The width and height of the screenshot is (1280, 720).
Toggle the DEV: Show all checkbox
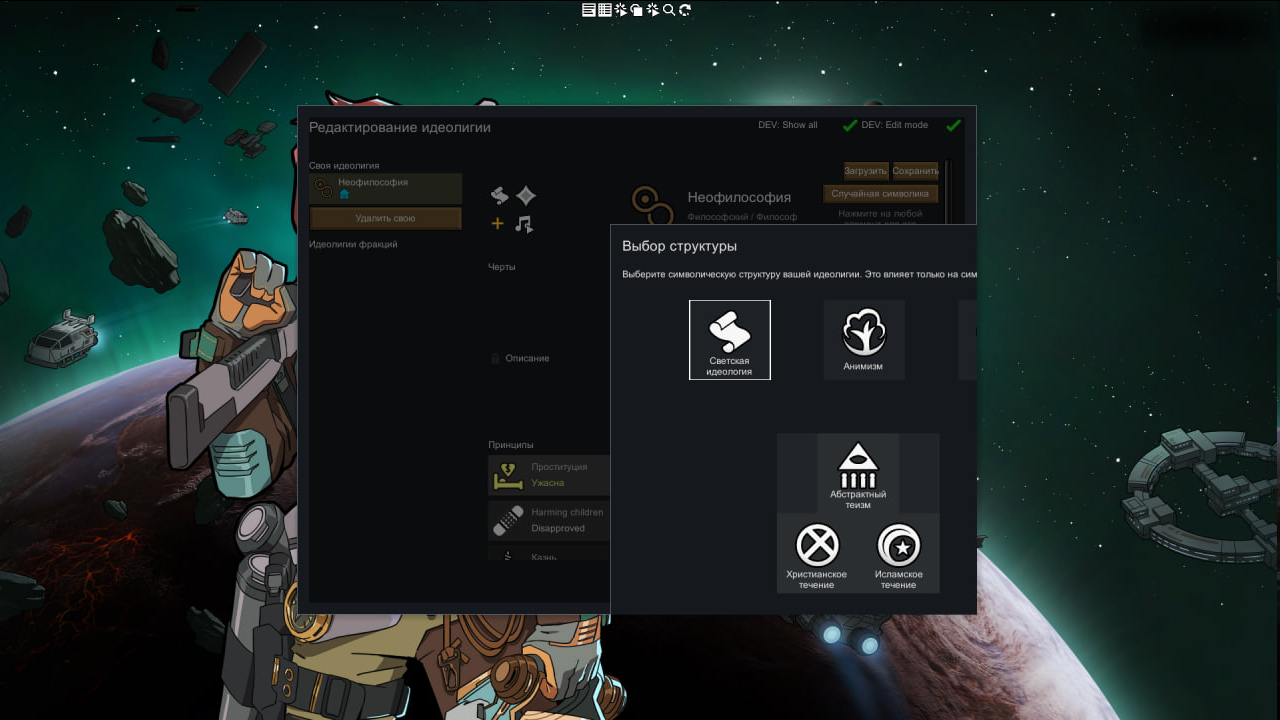click(850, 125)
